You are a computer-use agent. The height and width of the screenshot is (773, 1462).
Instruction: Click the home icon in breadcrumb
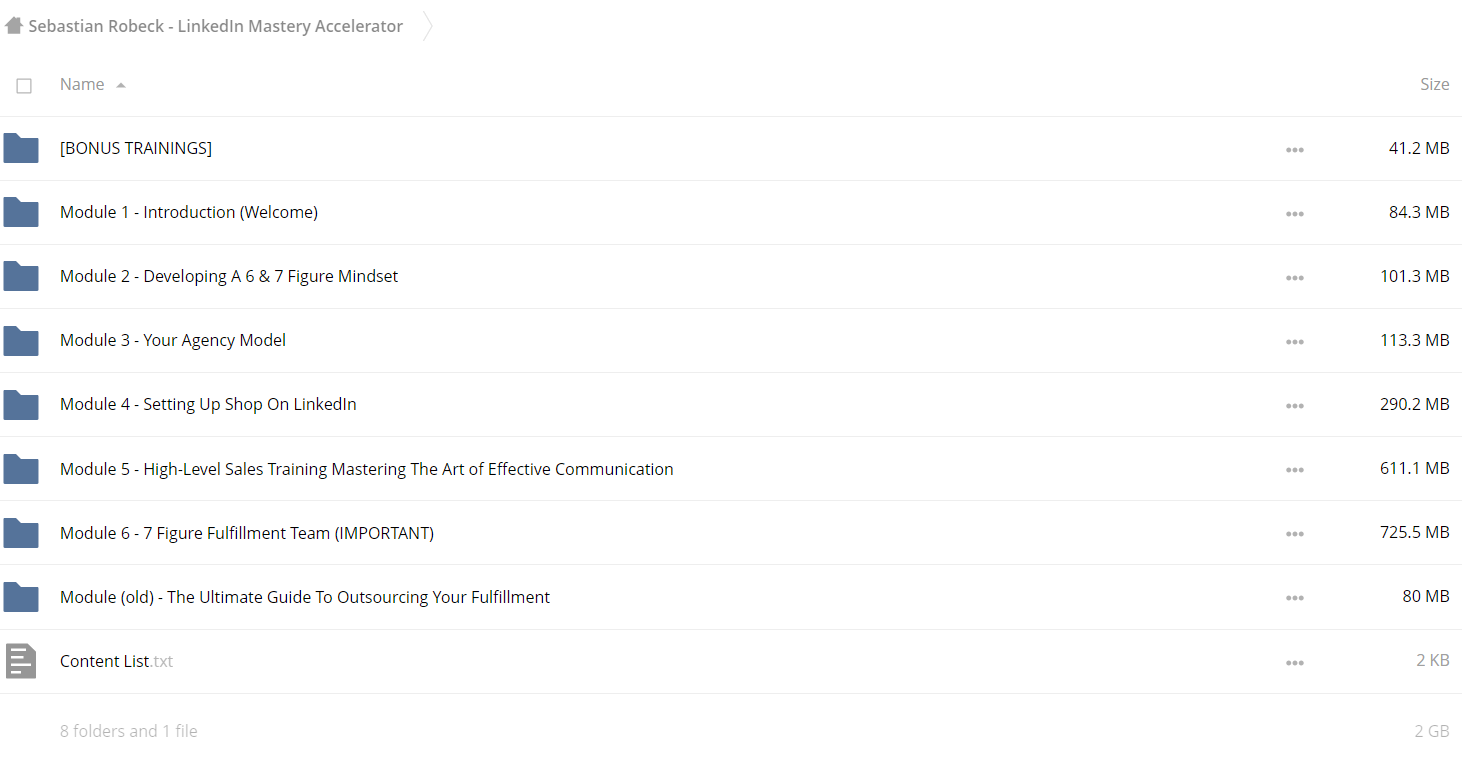14,26
